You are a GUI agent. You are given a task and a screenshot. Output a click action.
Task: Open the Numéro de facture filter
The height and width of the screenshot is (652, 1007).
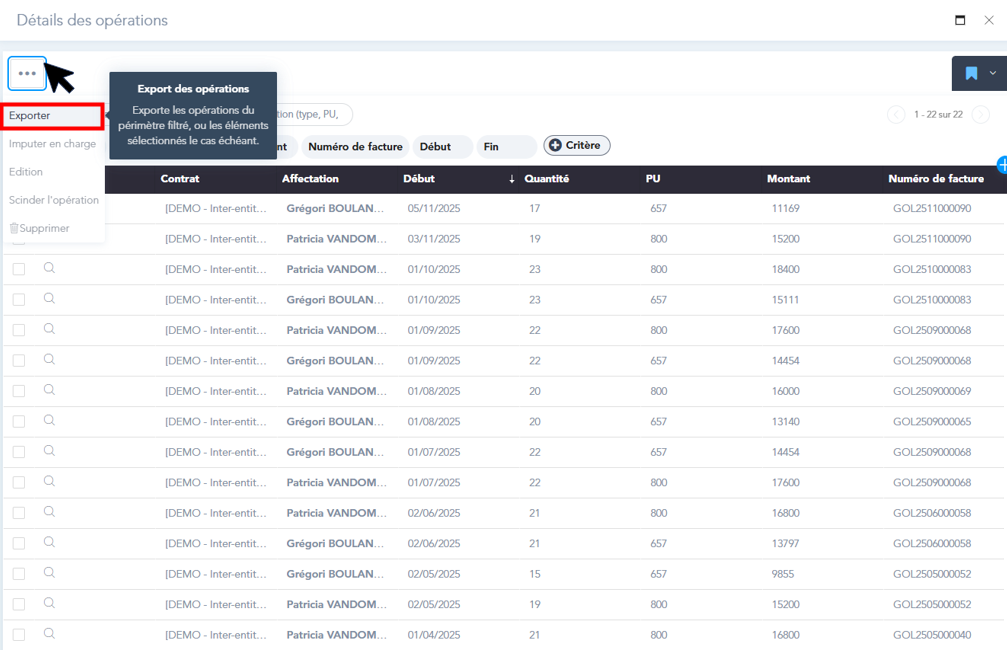pos(355,147)
